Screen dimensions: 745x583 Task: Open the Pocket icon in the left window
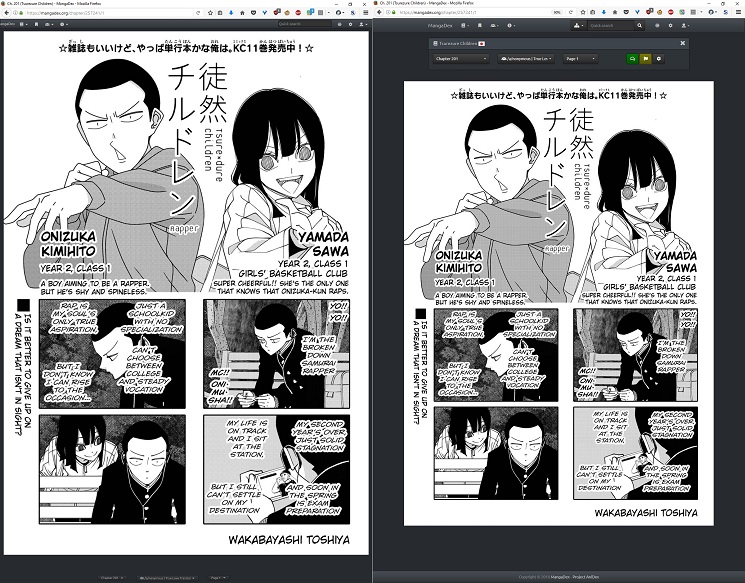pyautogui.click(x=254, y=13)
